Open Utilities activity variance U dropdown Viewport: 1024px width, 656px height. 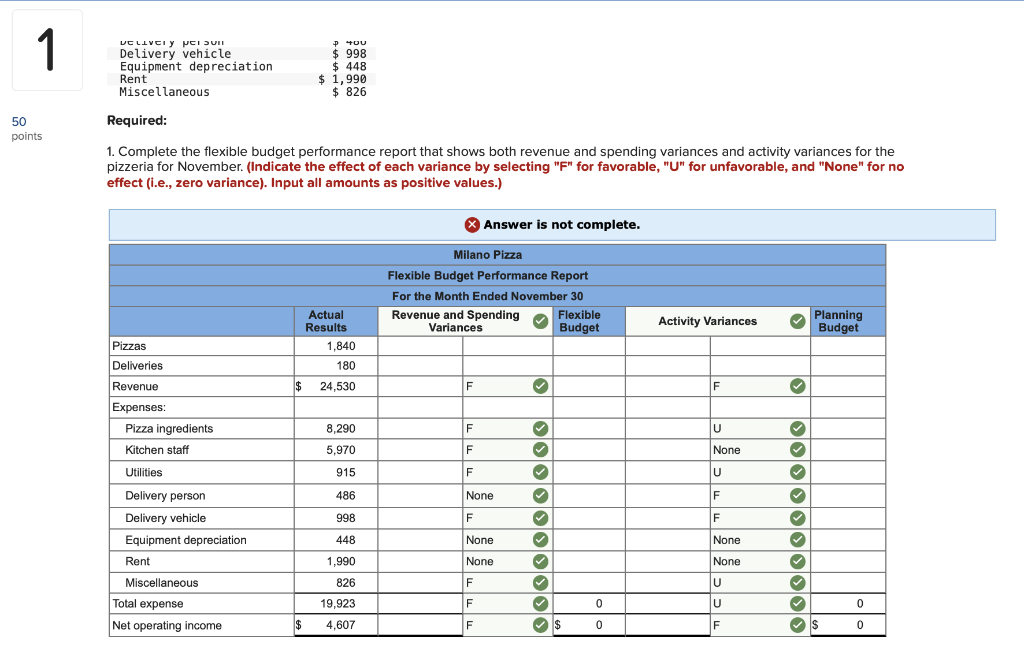pyautogui.click(x=760, y=472)
